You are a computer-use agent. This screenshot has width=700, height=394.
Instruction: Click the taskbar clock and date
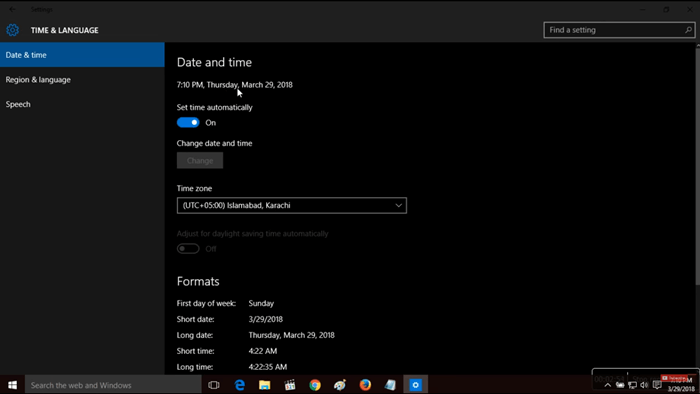click(681, 385)
